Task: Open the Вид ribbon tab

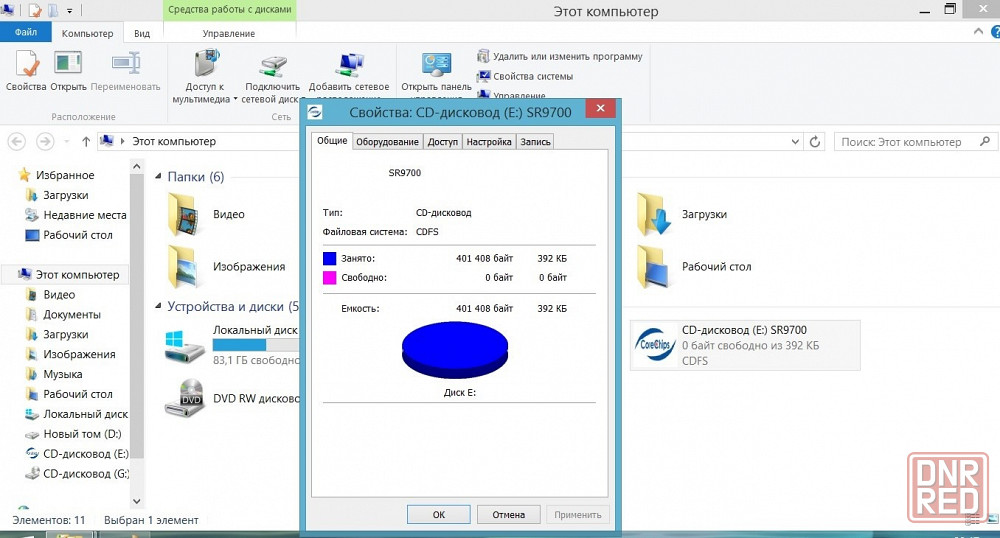Action: coord(142,33)
